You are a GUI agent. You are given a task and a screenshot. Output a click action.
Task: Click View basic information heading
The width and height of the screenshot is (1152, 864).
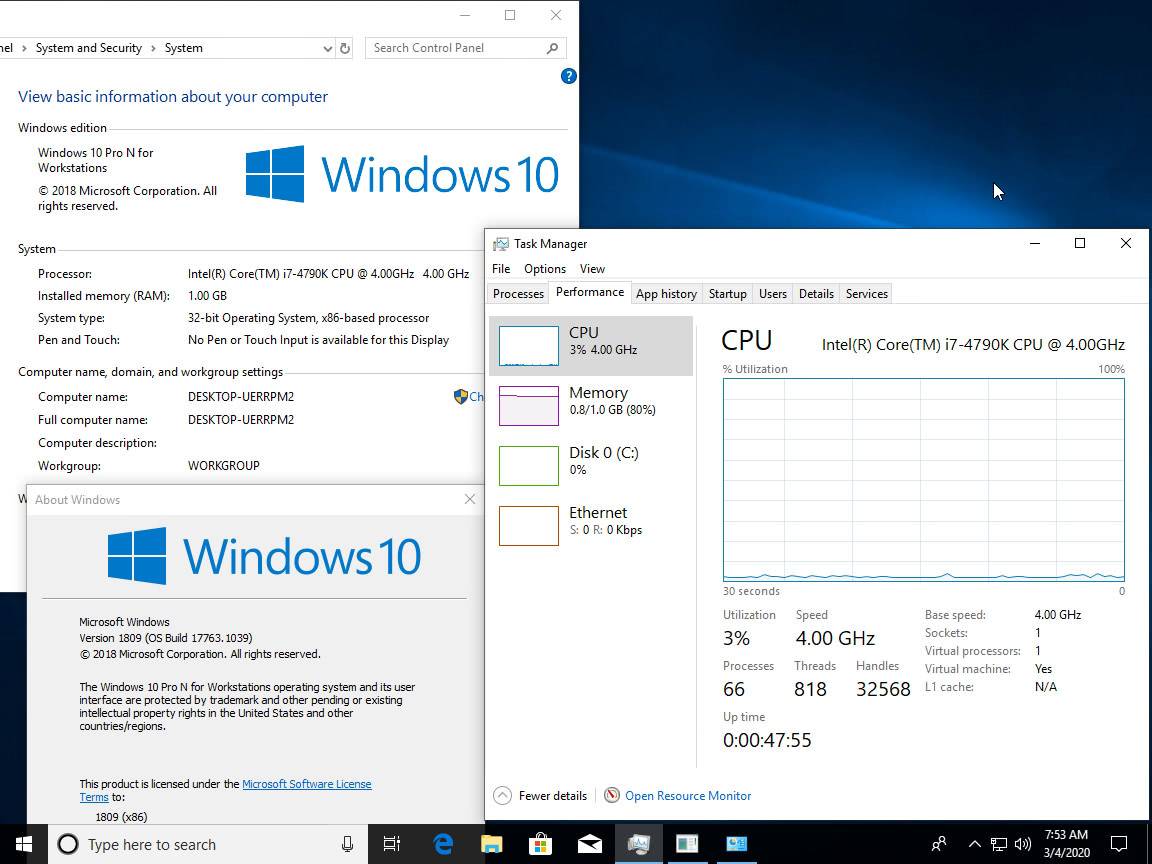coord(173,97)
